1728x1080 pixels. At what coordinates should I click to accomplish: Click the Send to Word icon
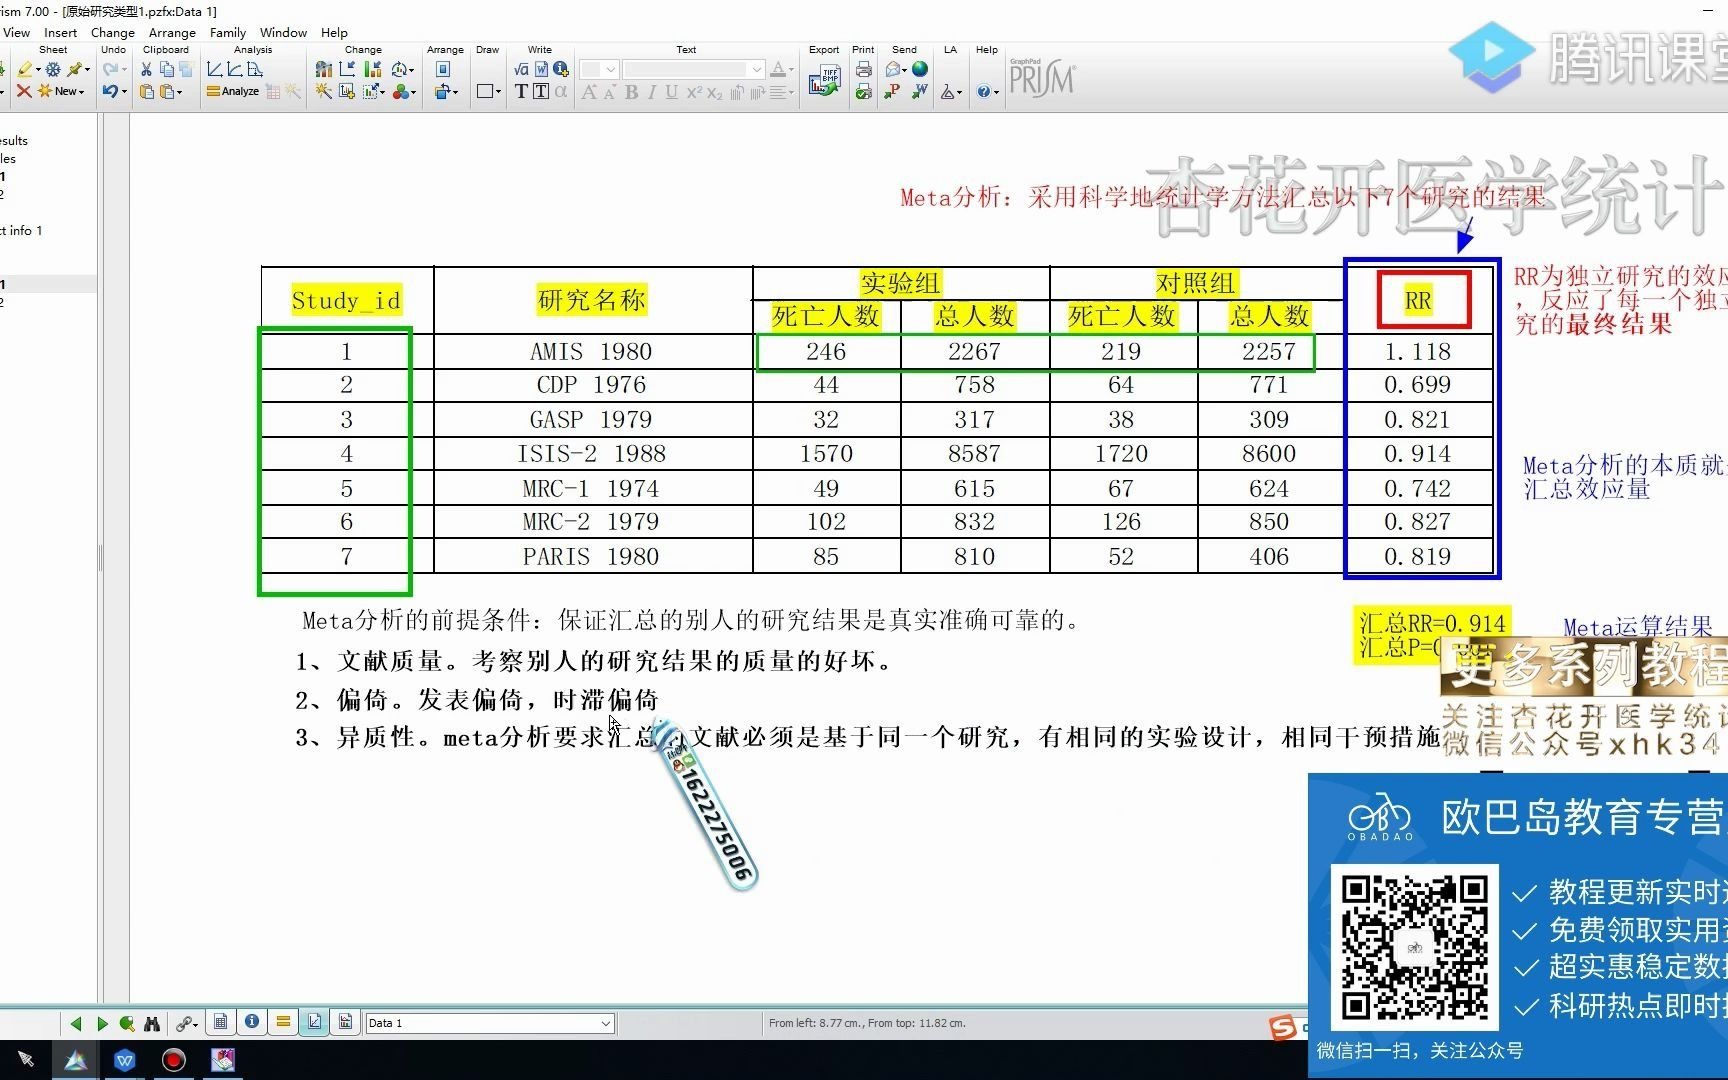point(920,91)
